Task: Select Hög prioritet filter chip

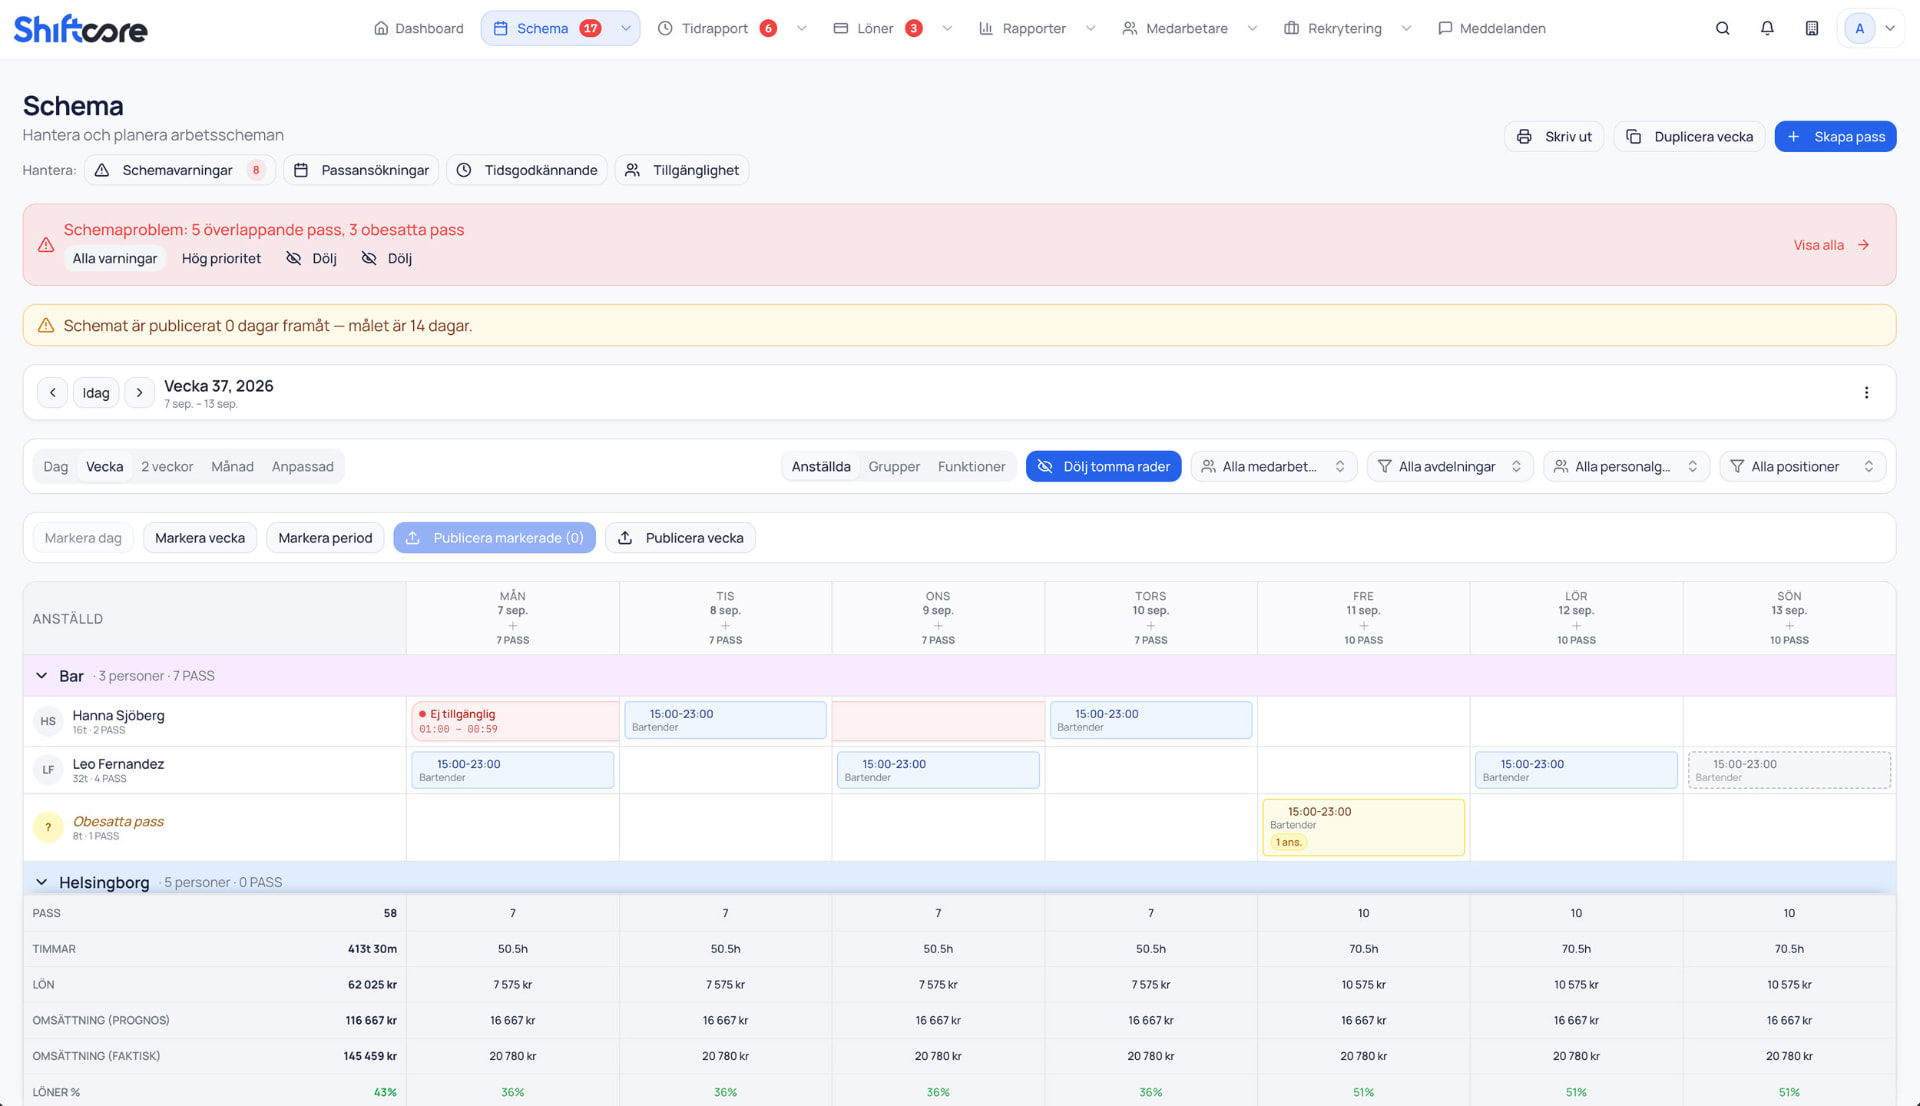Action: tap(221, 258)
